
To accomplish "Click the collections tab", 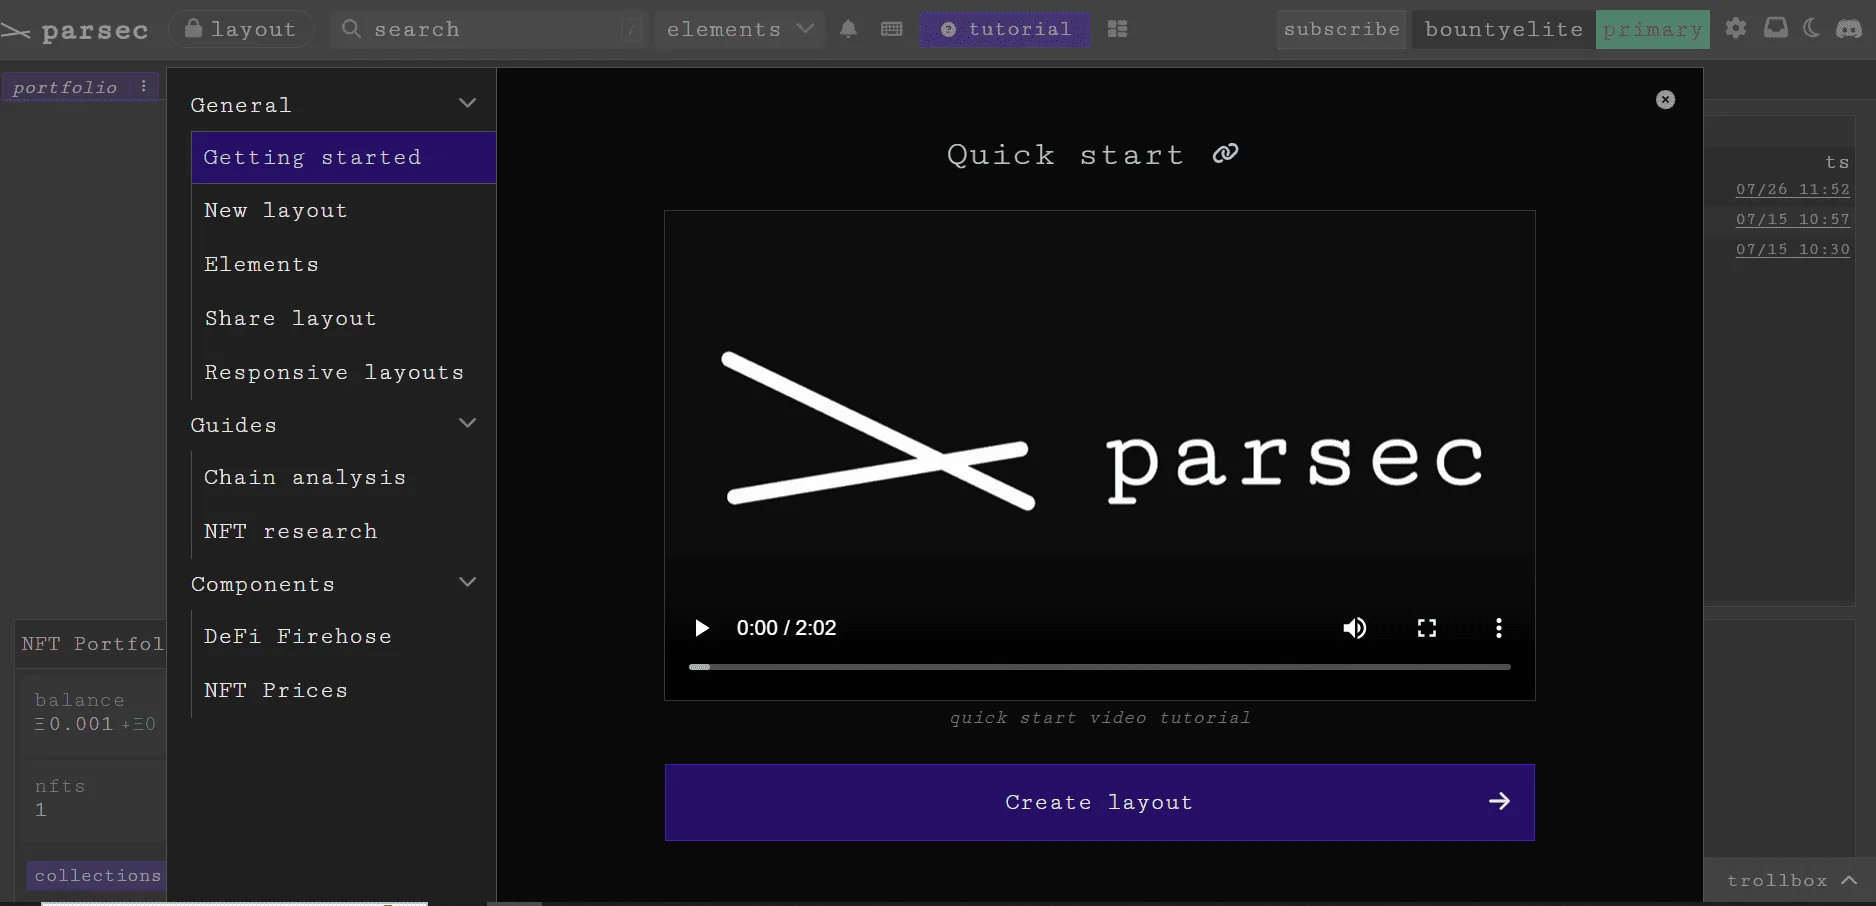I will pyautogui.click(x=97, y=875).
